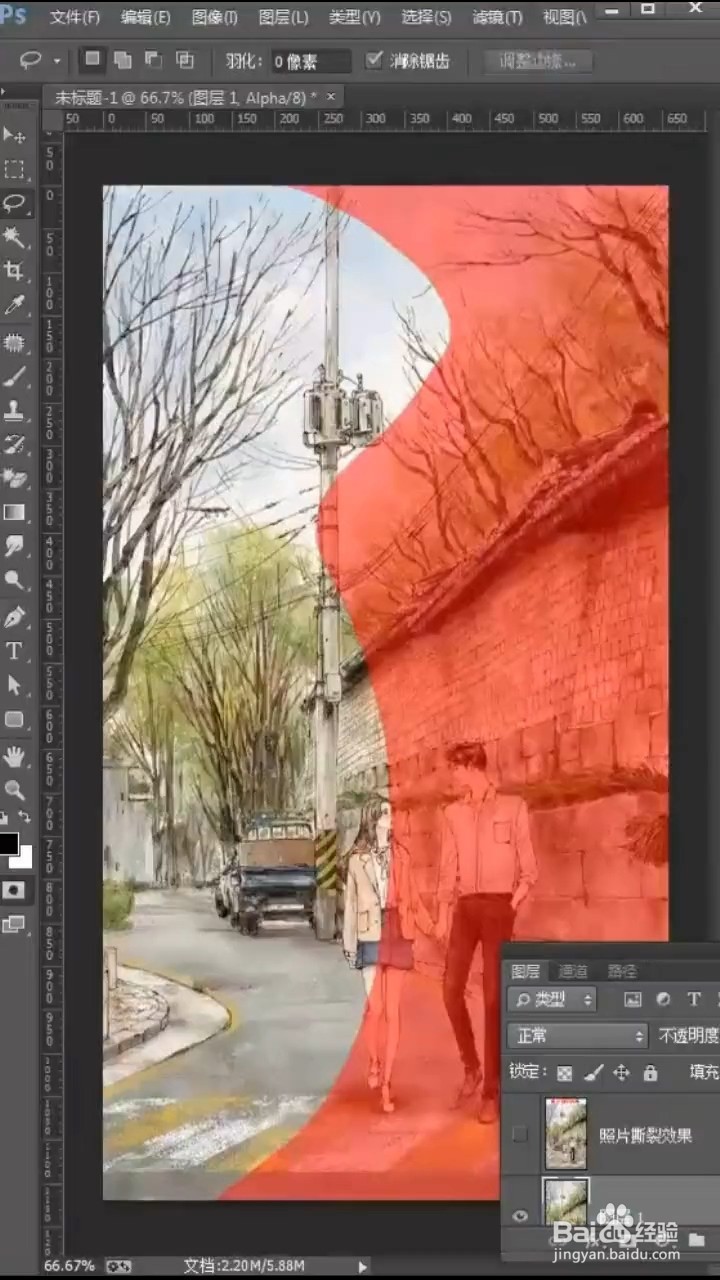Toggle the 消除锯齿 anti-alias checkbox
The width and height of the screenshot is (720, 1280).
(x=374, y=60)
